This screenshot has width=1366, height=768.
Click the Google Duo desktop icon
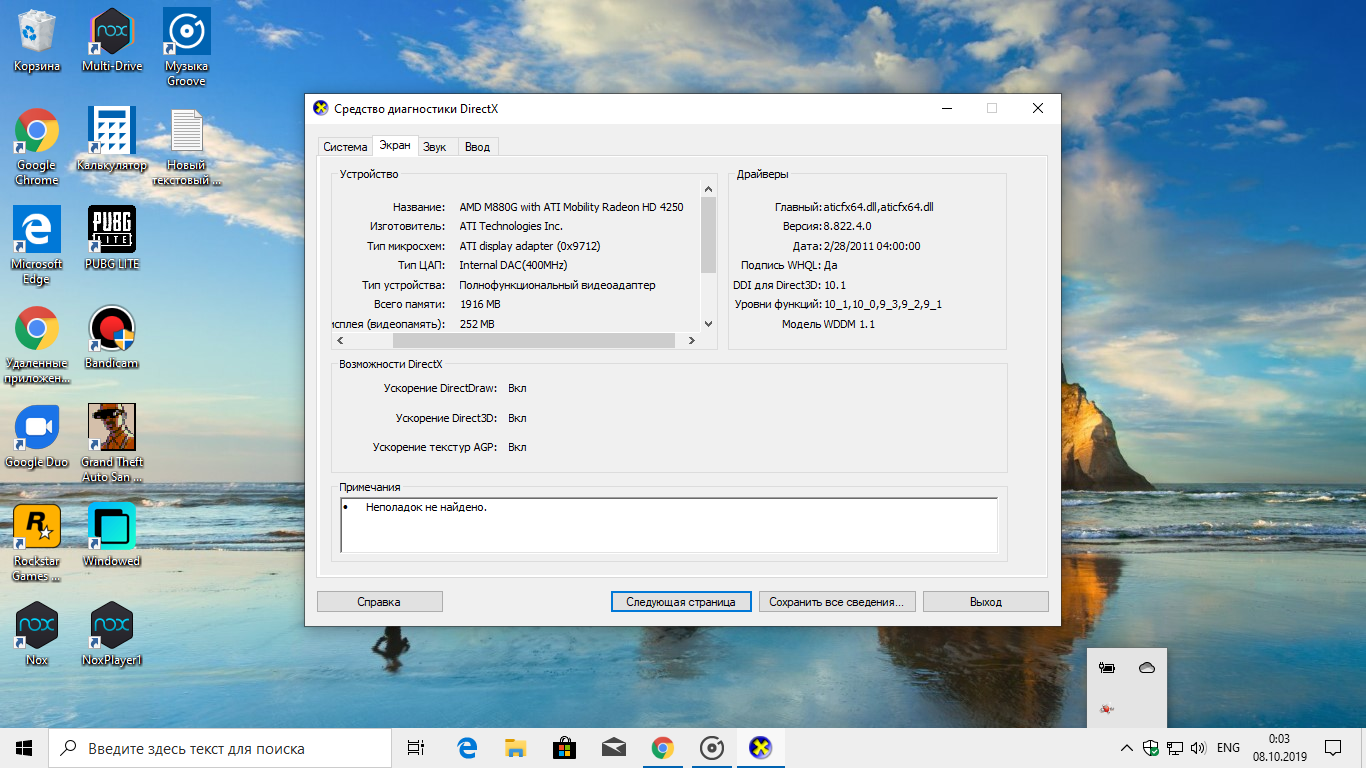point(37,428)
